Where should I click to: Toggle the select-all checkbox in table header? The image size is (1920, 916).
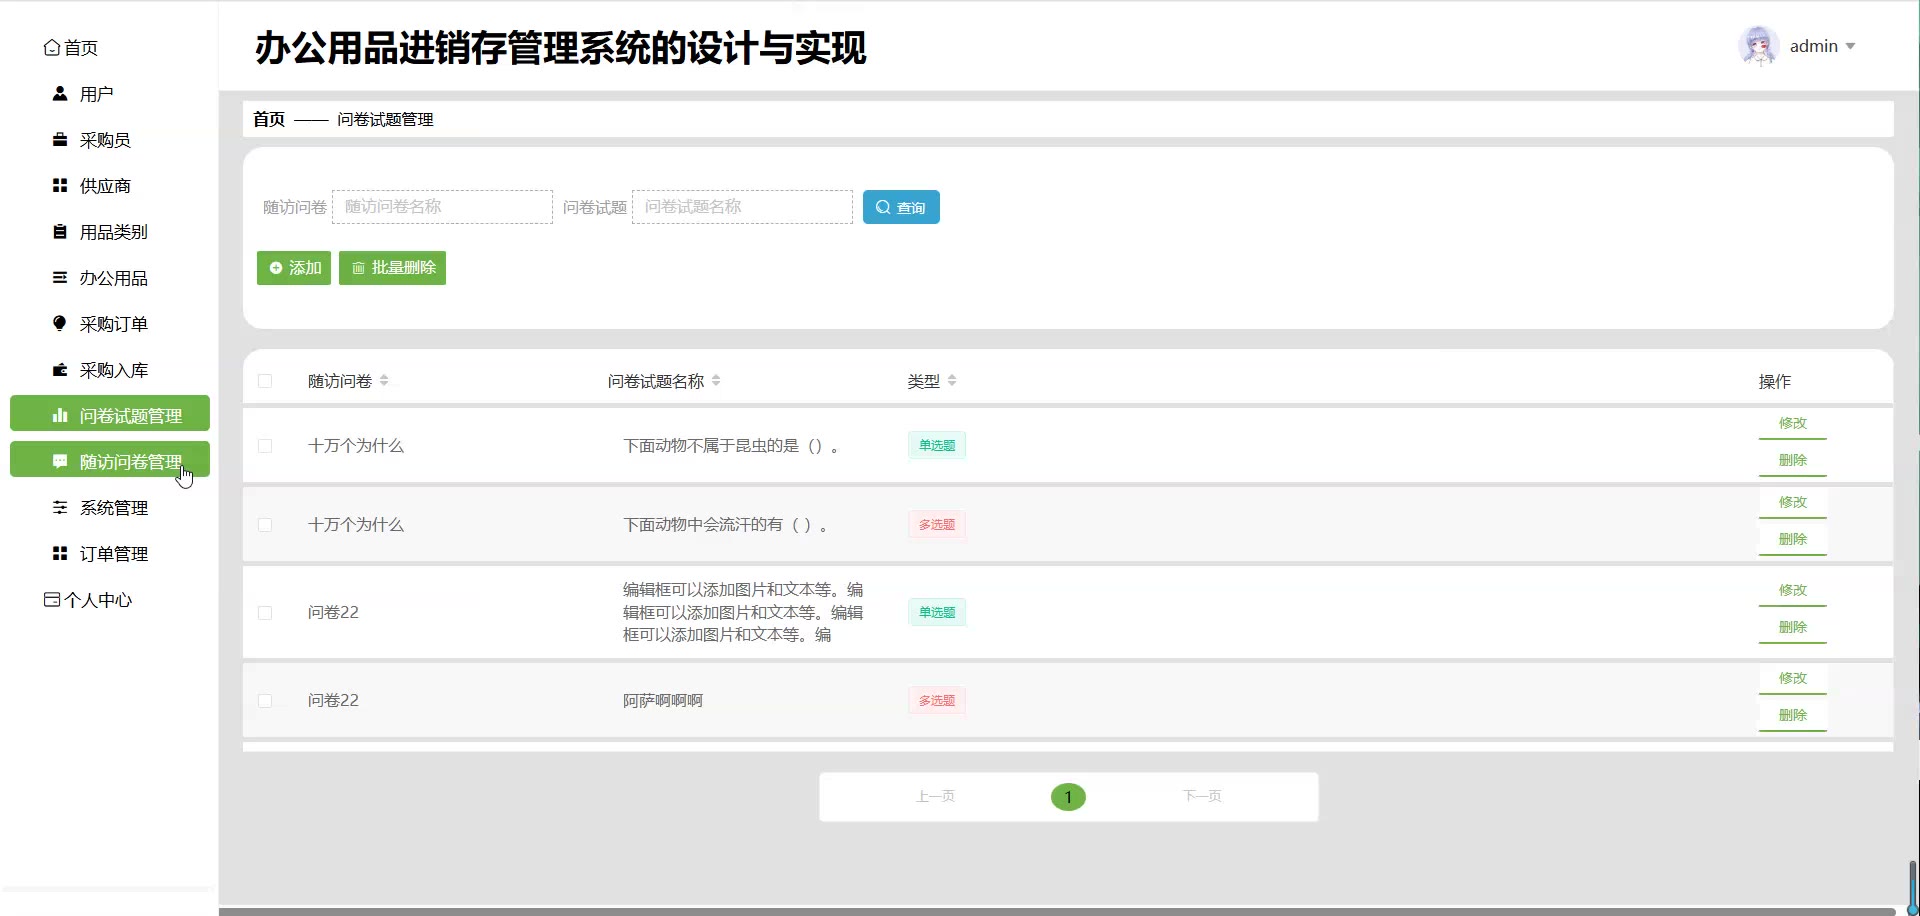(x=265, y=381)
